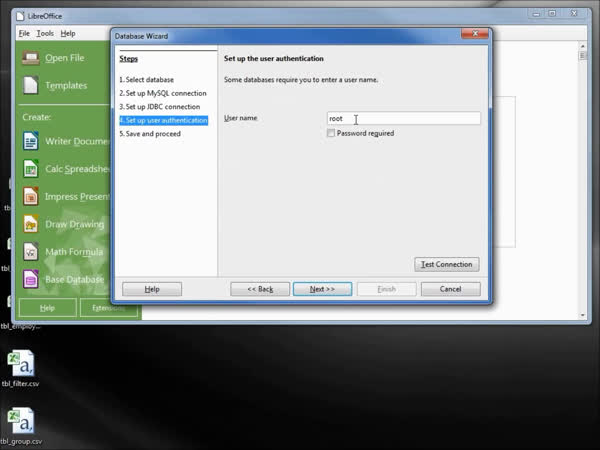Open the Tools menu
The width and height of the screenshot is (600, 450).
point(45,33)
